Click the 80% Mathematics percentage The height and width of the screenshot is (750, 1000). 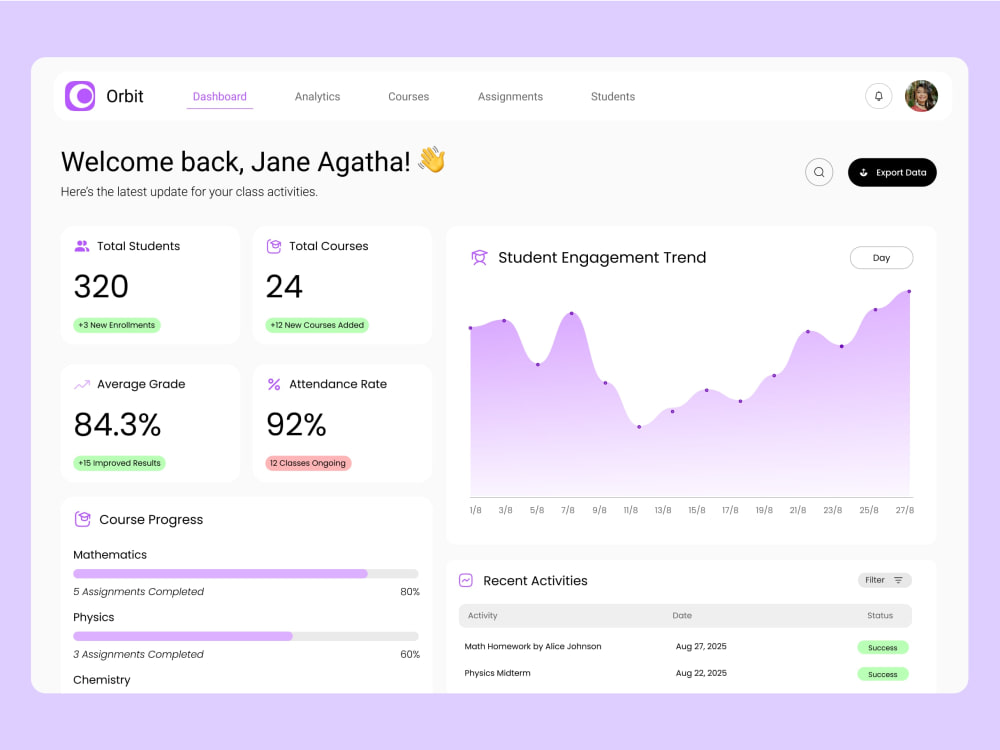tap(409, 592)
